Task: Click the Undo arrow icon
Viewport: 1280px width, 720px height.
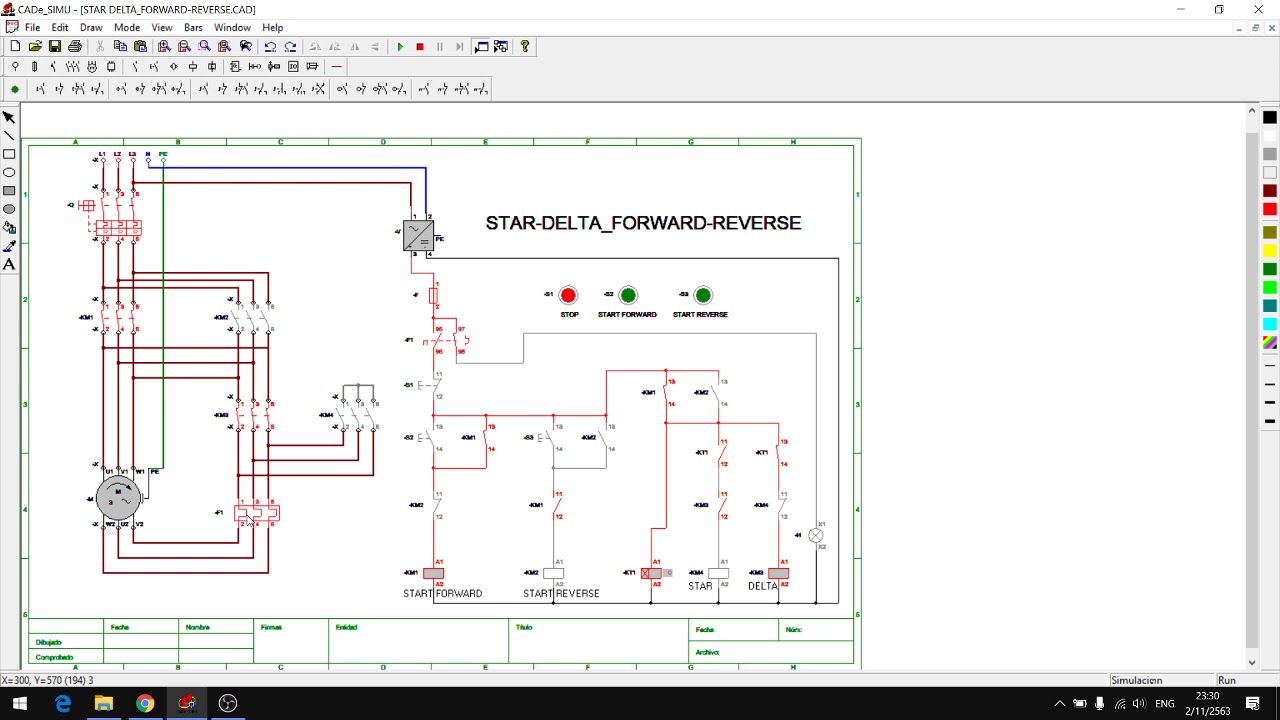Action: [x=270, y=47]
